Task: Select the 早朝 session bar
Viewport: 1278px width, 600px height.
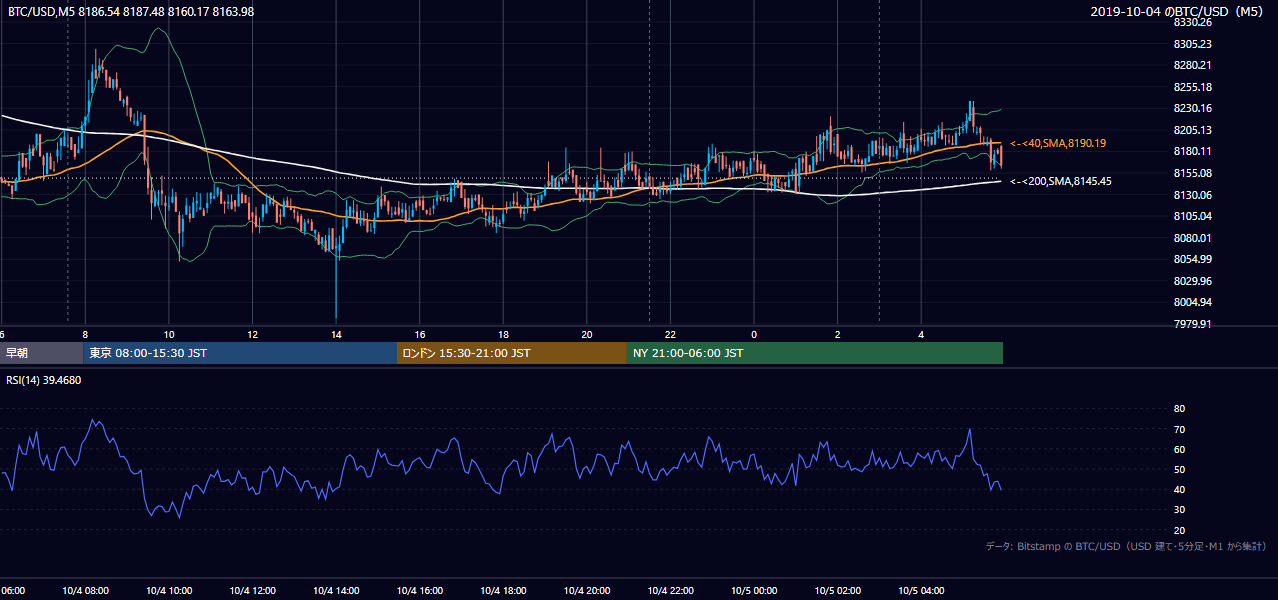Action: pyautogui.click(x=42, y=353)
